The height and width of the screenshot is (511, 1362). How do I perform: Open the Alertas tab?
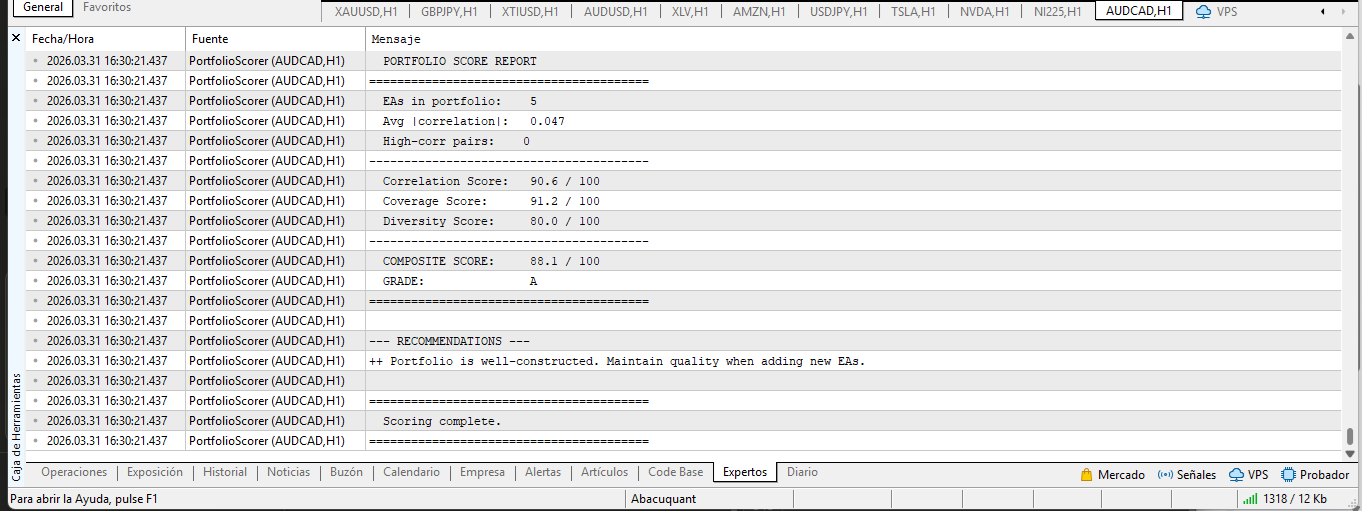click(543, 472)
